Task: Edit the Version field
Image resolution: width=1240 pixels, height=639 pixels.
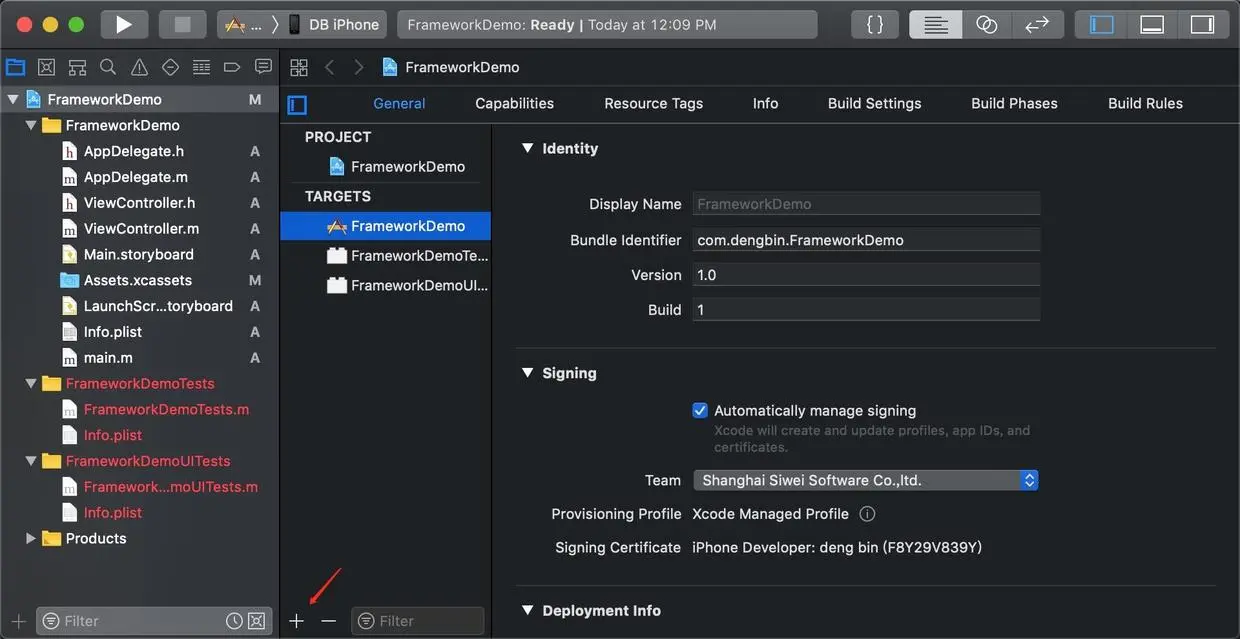Action: point(866,275)
